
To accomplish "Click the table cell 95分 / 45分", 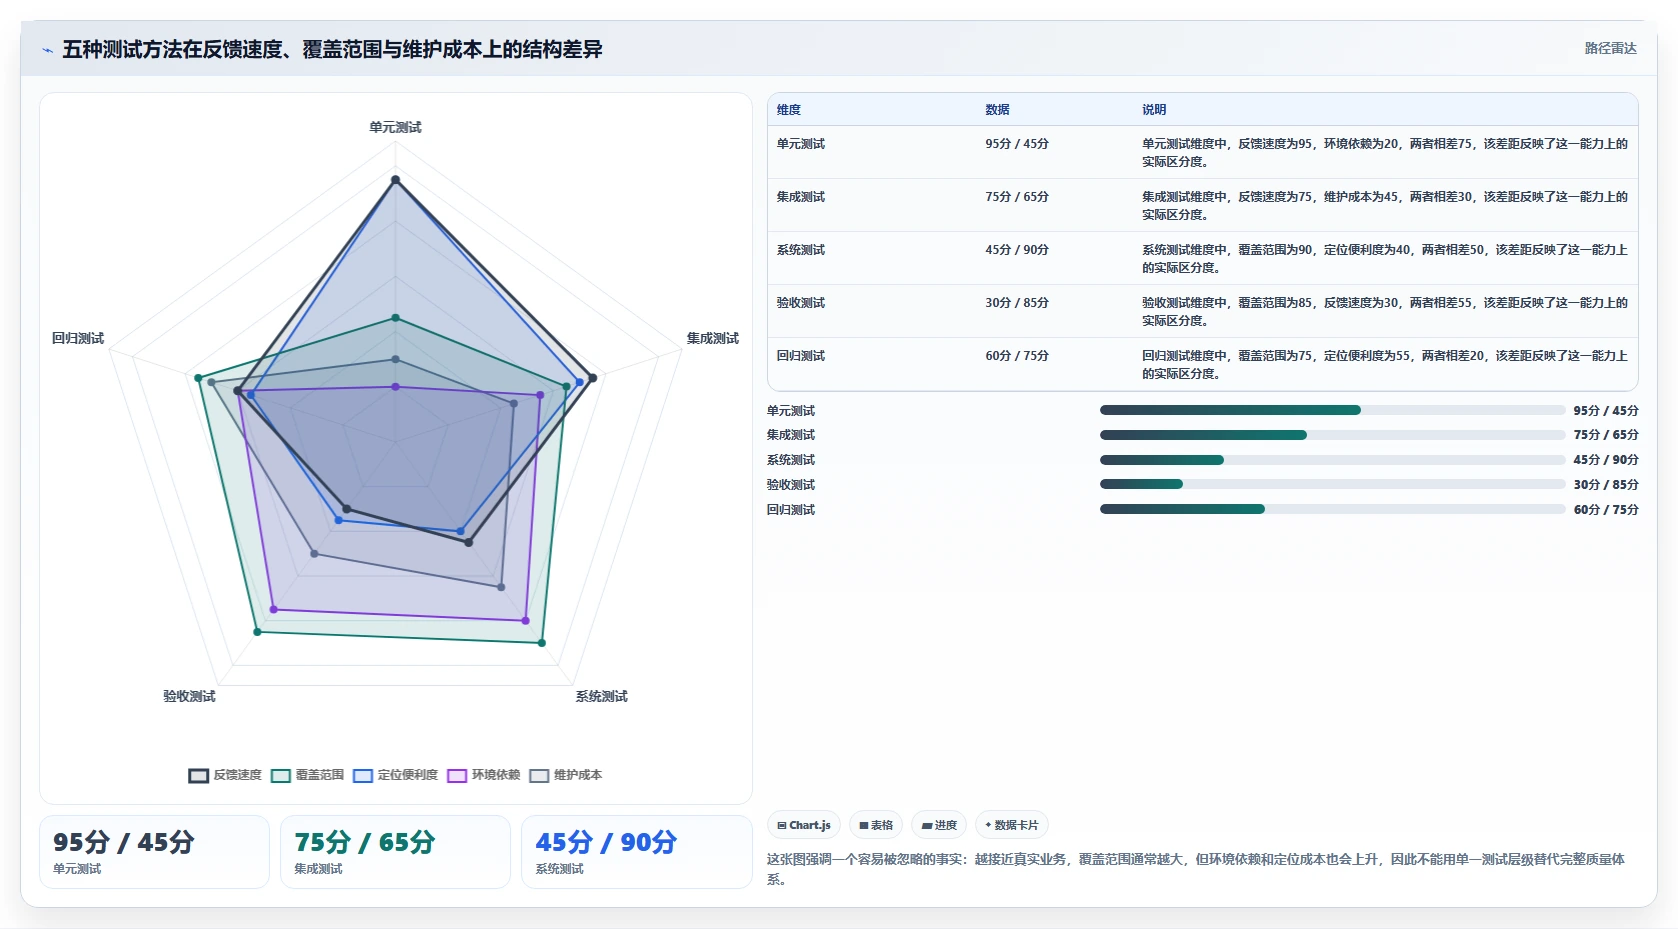I will click(1017, 144).
